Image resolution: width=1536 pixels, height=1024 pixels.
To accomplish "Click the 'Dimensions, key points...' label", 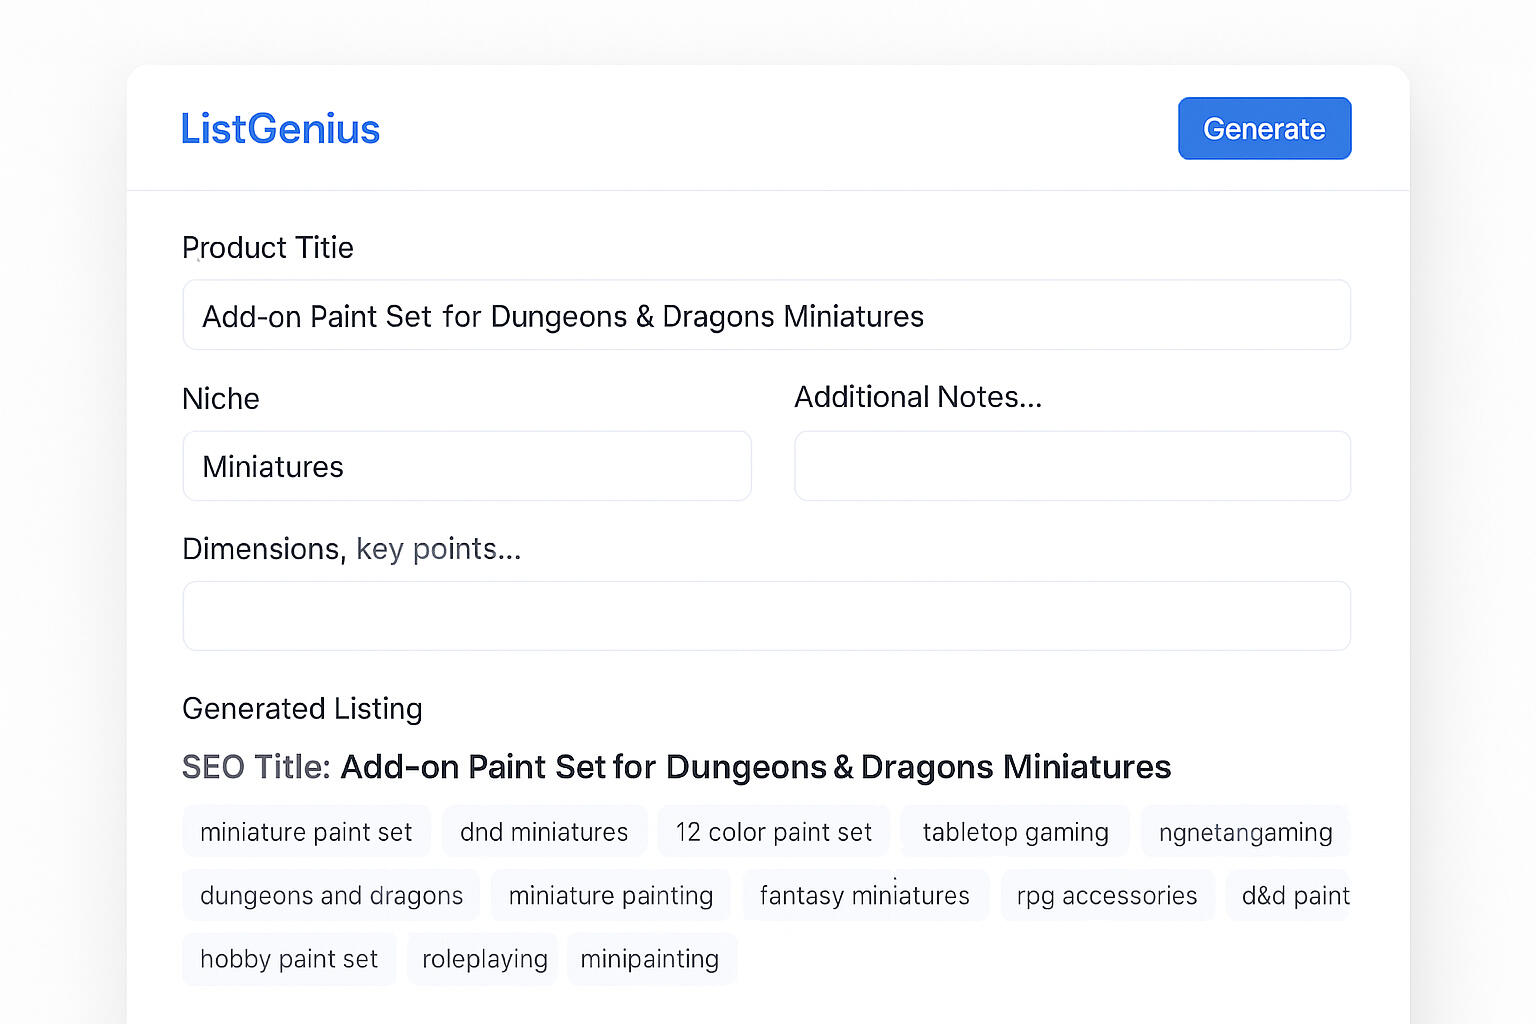I will point(352,548).
